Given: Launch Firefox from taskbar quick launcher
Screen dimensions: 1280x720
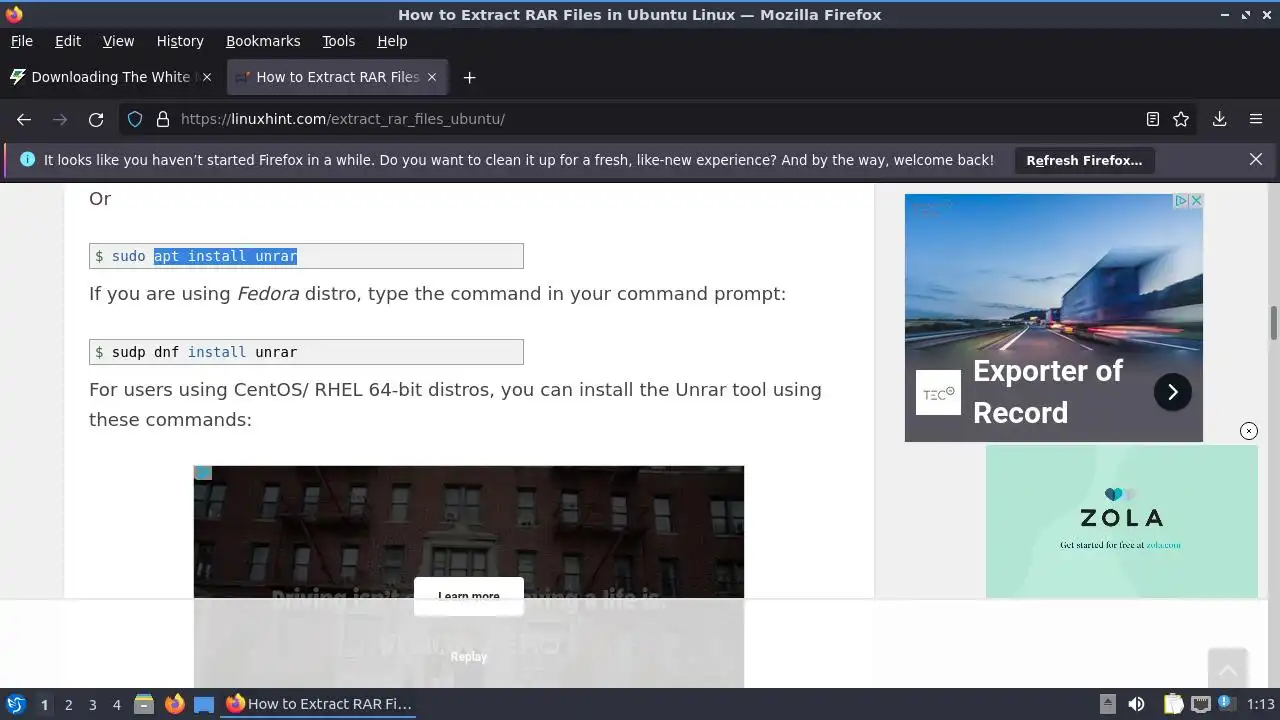Looking at the screenshot, I should pos(174,704).
